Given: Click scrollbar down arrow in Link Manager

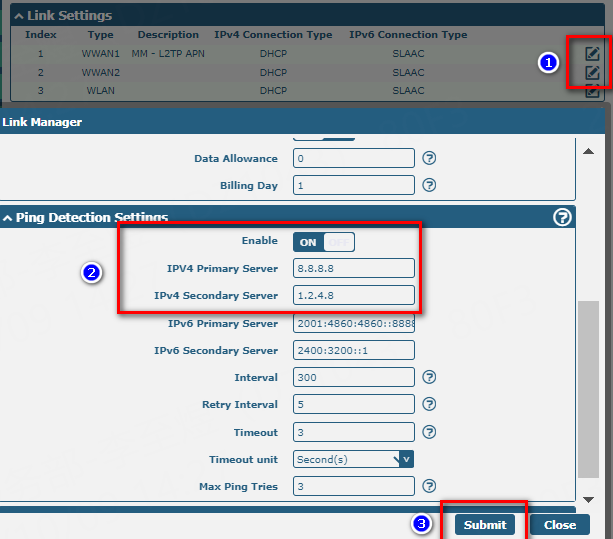Looking at the screenshot, I should click(x=588, y=495).
